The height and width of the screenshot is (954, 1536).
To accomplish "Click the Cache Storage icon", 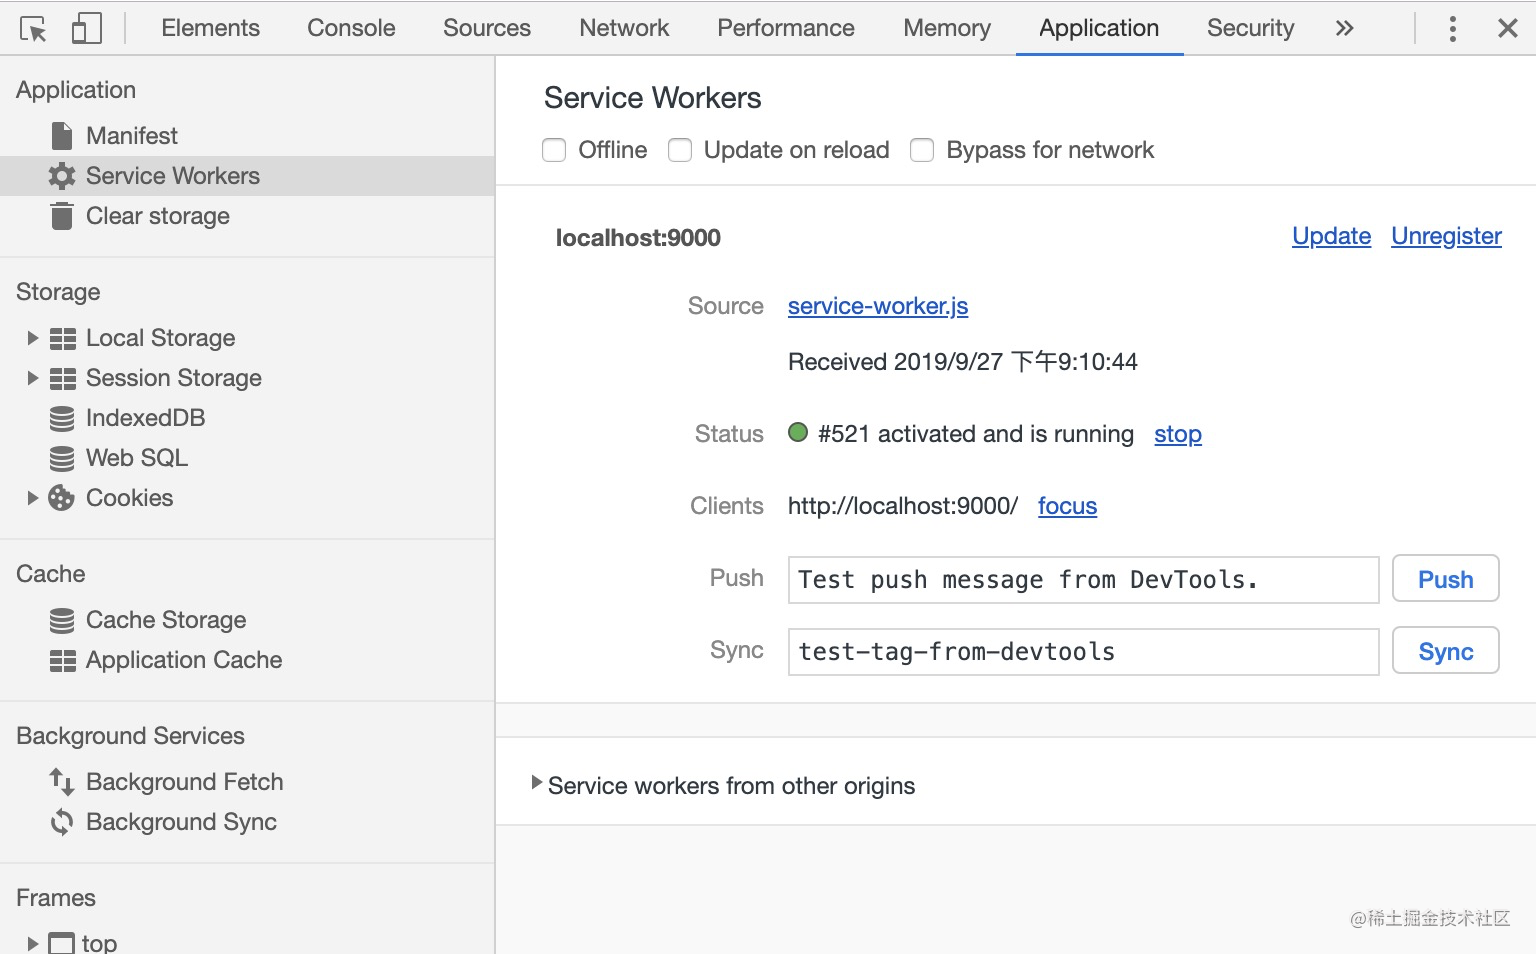I will [x=61, y=620].
